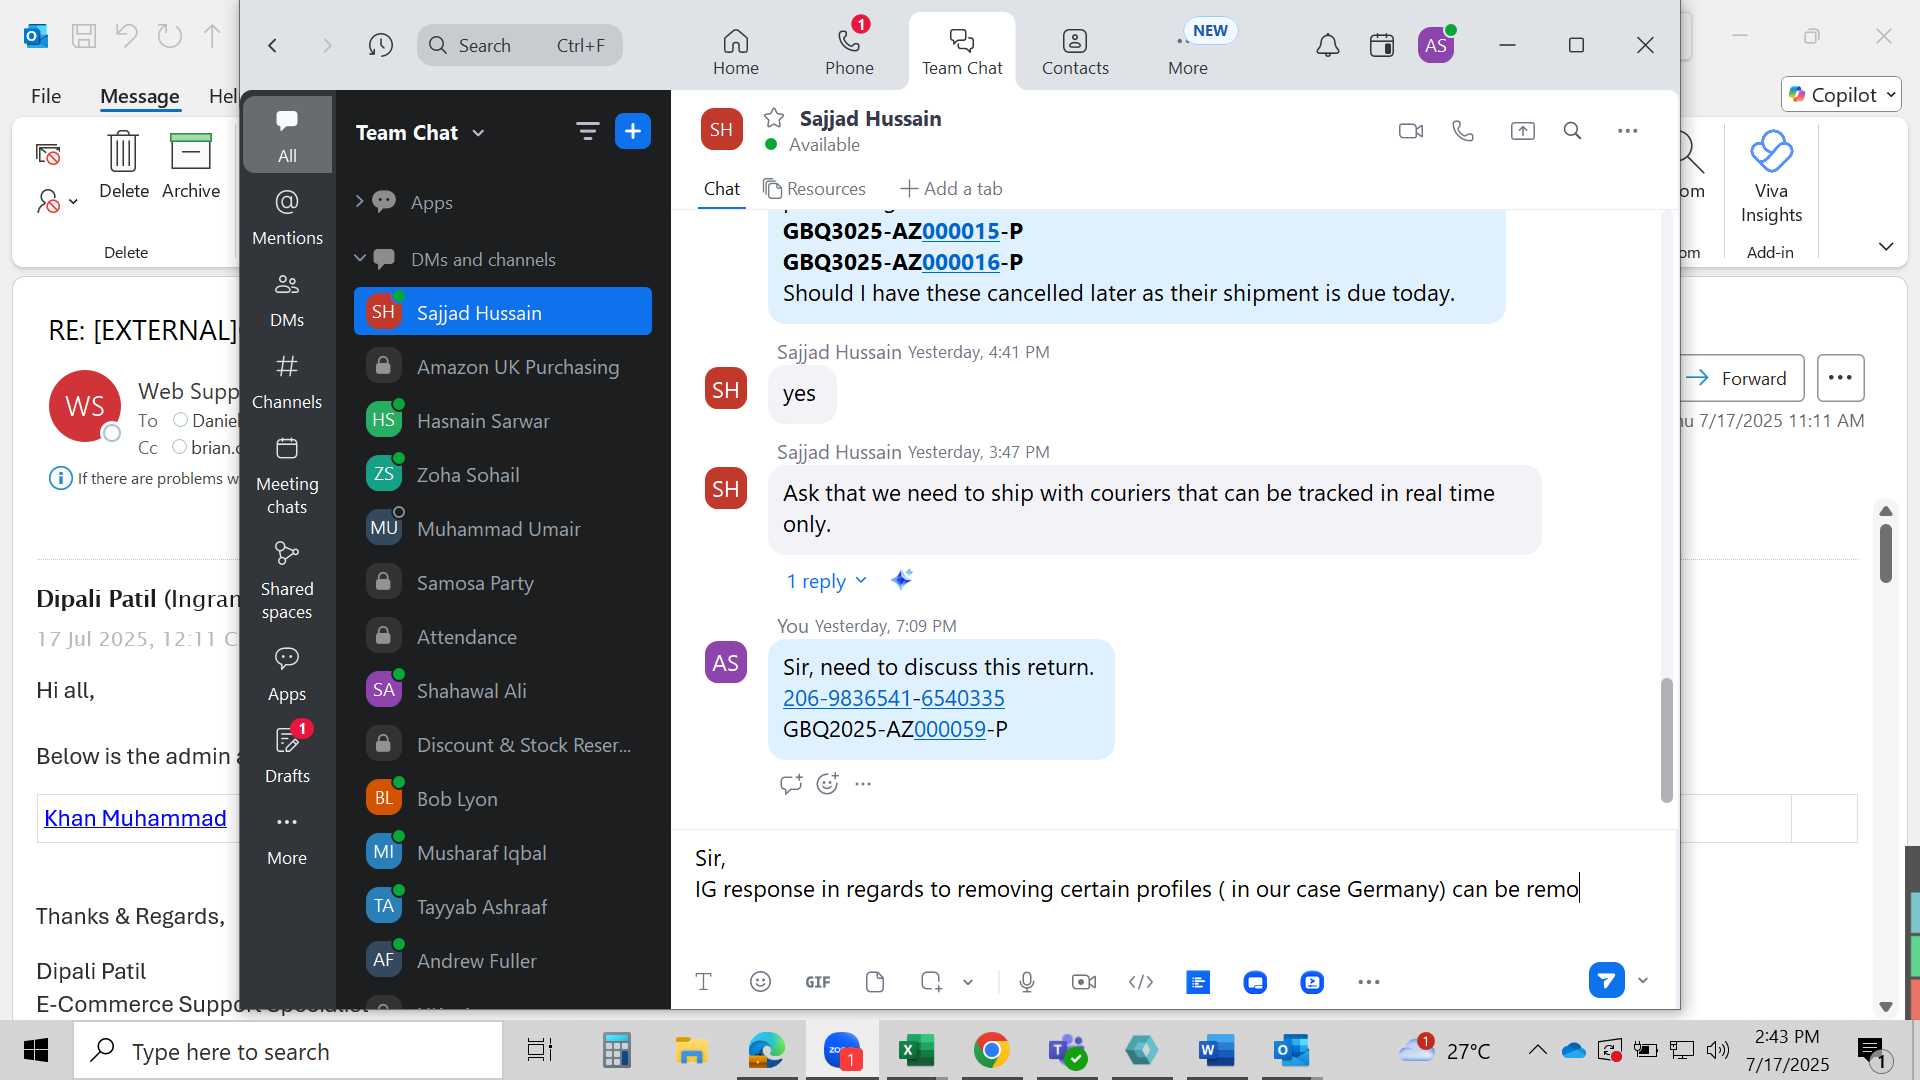Screen dimensions: 1920x1080
Task: Open the Phone tab with notification badge
Action: (849, 52)
